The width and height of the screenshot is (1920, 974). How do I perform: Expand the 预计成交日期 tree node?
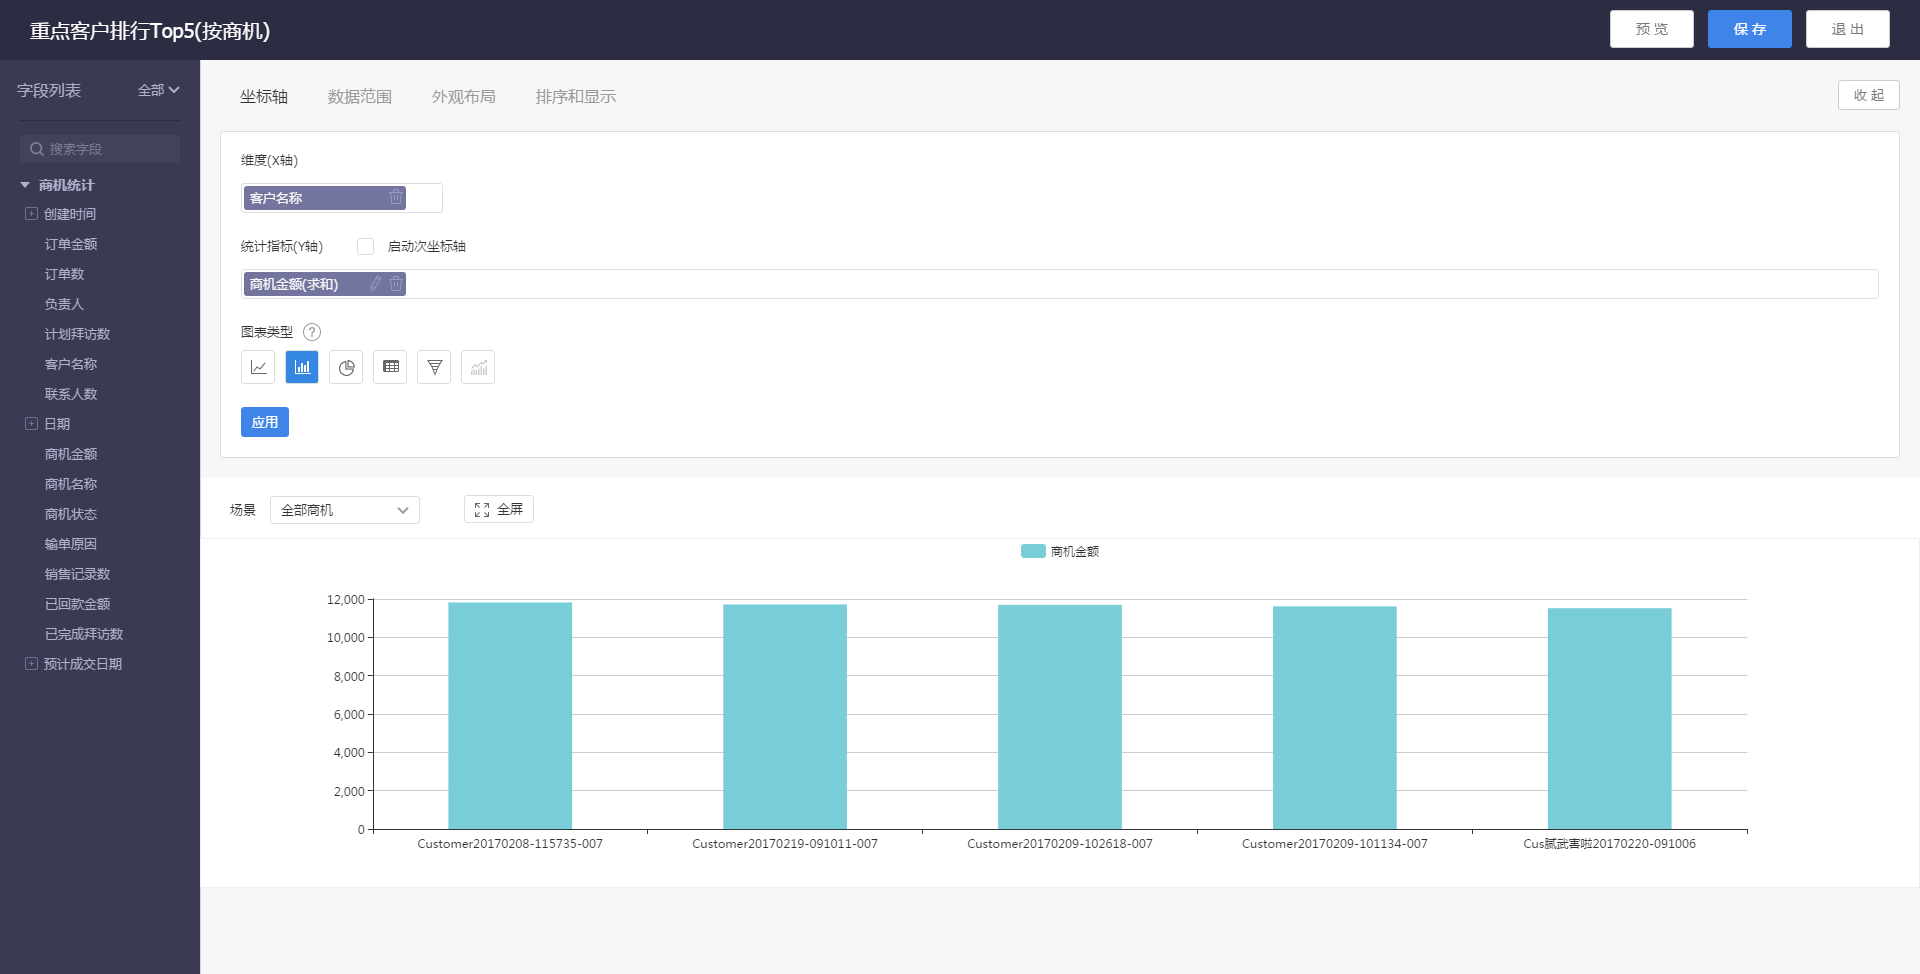click(x=31, y=664)
